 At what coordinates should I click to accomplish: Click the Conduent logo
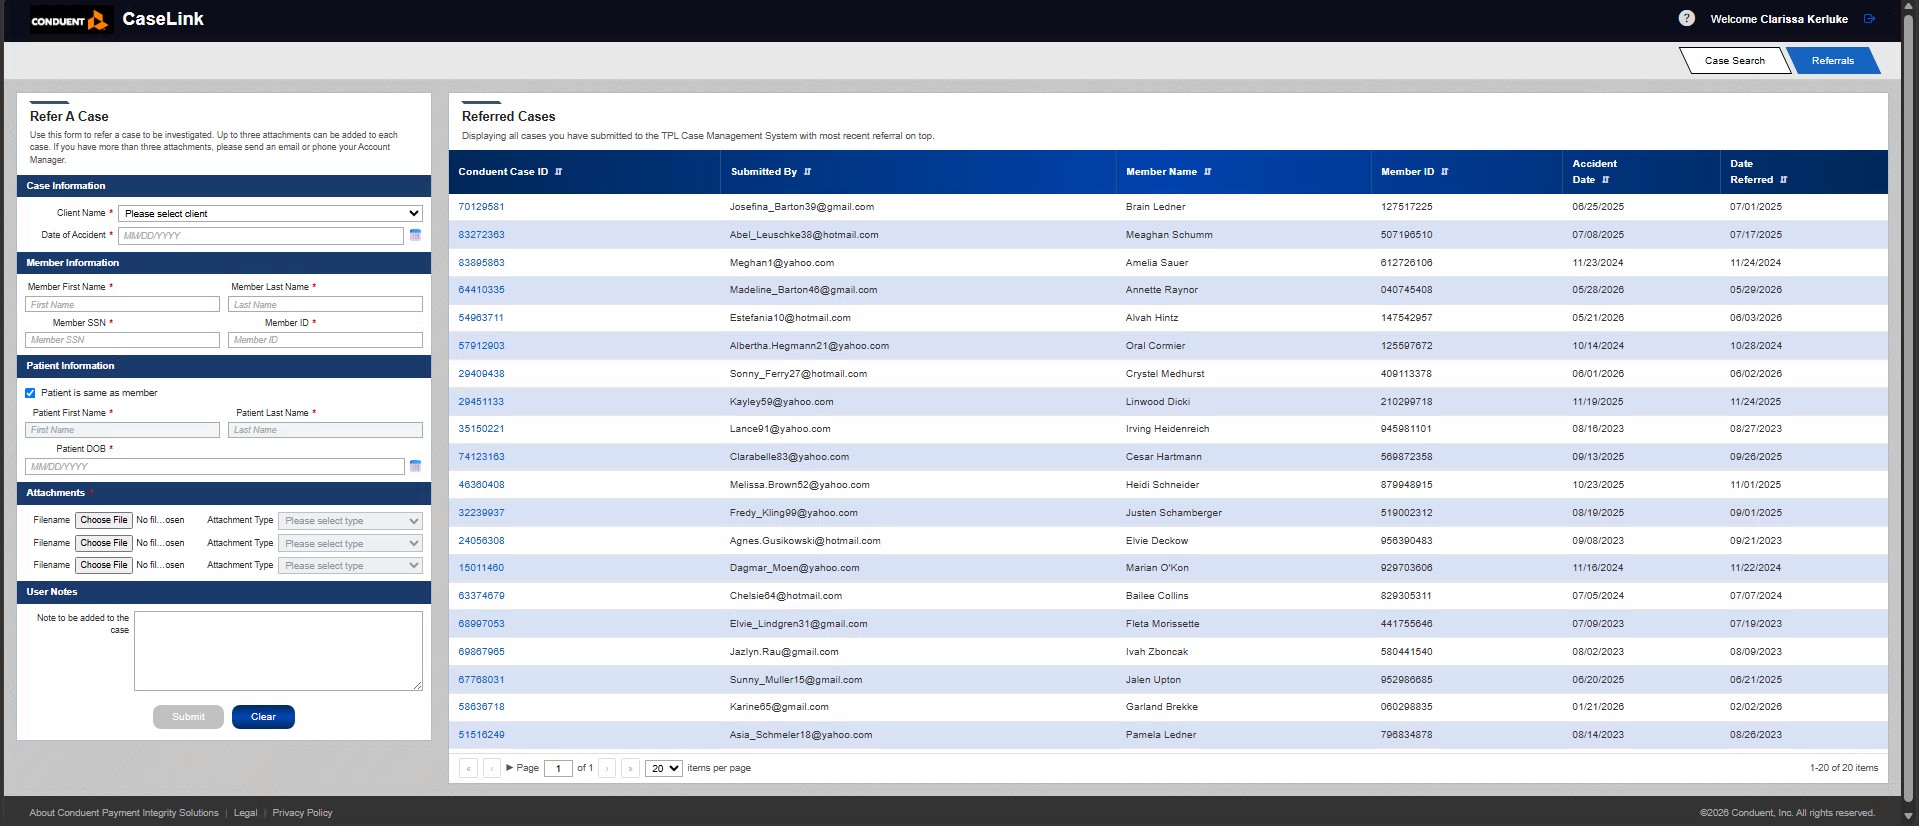point(70,20)
